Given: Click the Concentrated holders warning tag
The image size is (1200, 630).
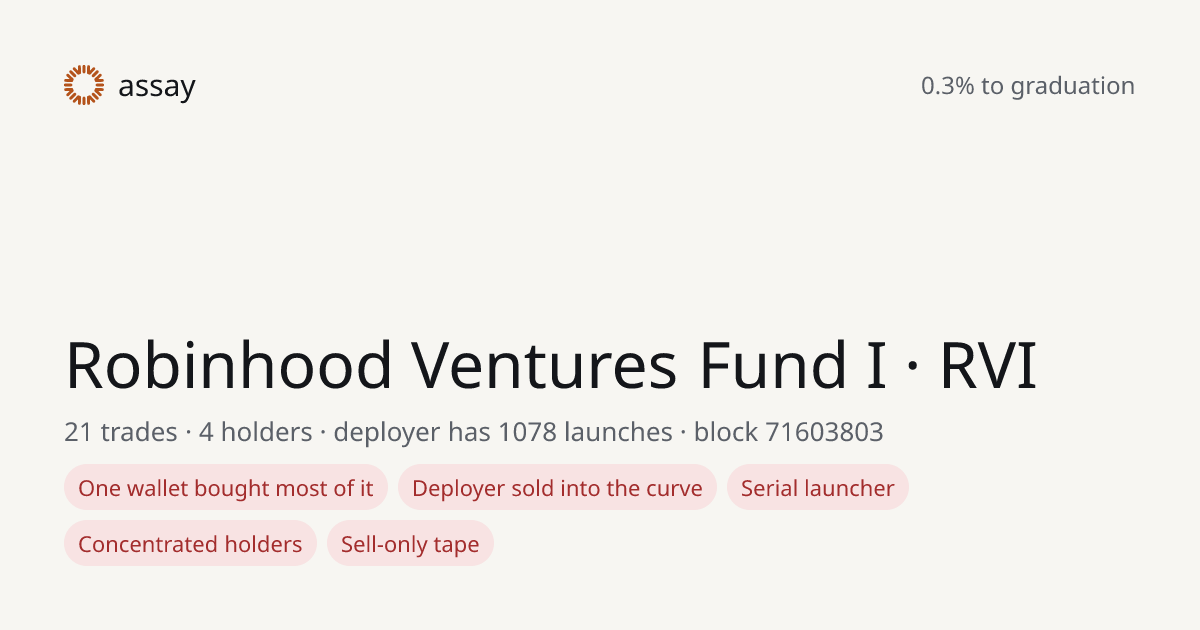Looking at the screenshot, I should coord(190,544).
